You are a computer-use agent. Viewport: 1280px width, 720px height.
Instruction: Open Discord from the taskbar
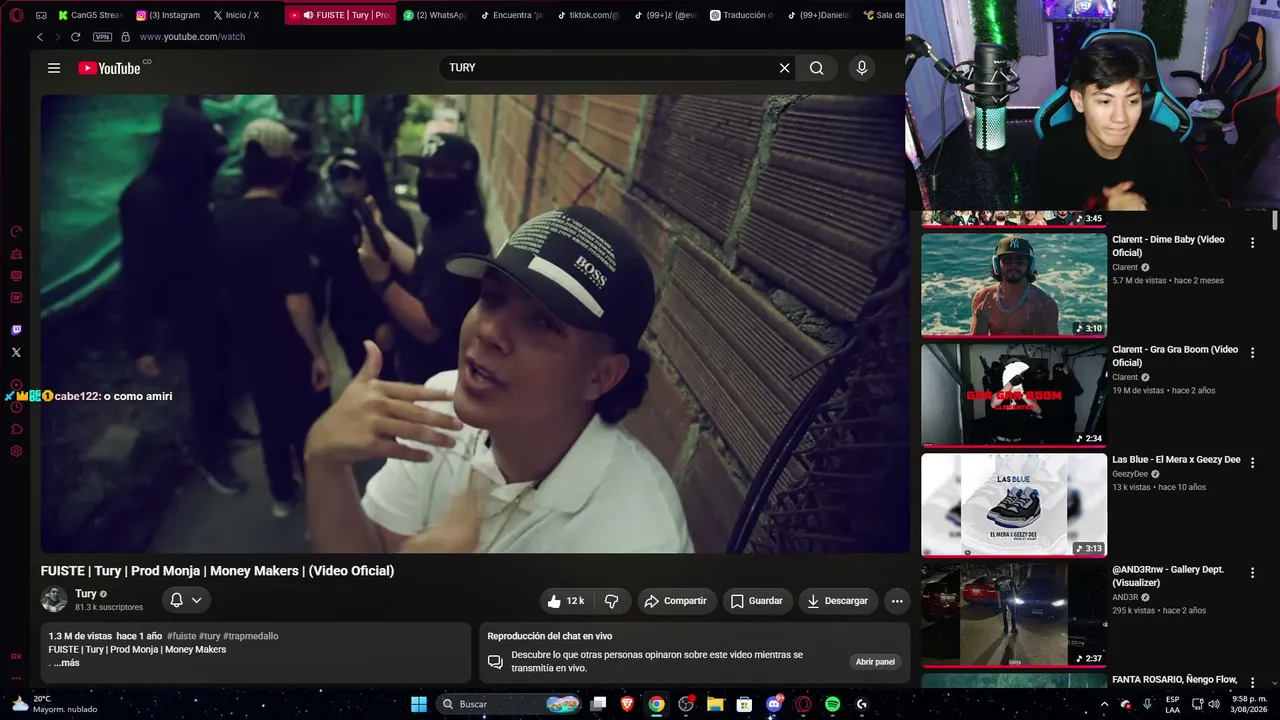click(x=774, y=704)
